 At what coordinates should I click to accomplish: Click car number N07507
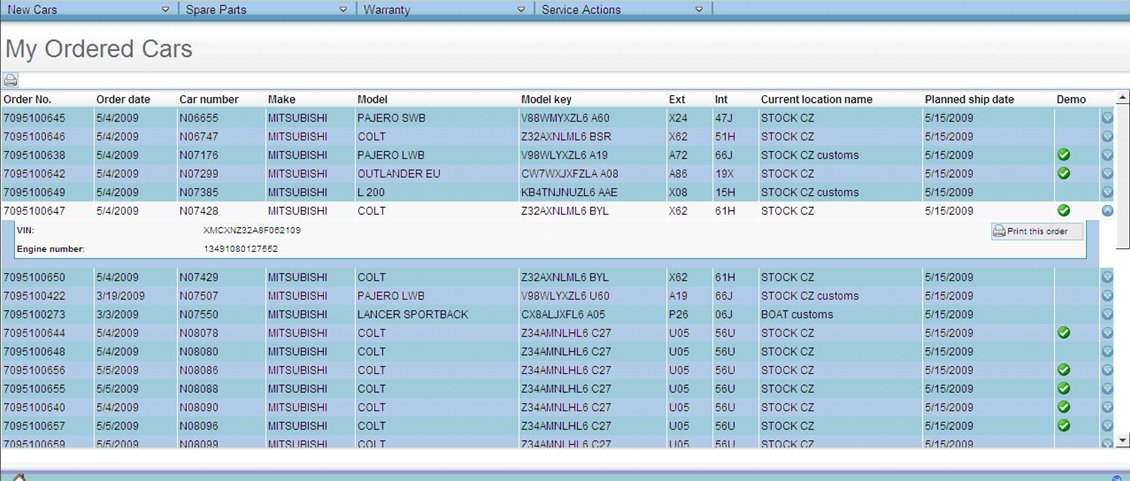[199, 296]
